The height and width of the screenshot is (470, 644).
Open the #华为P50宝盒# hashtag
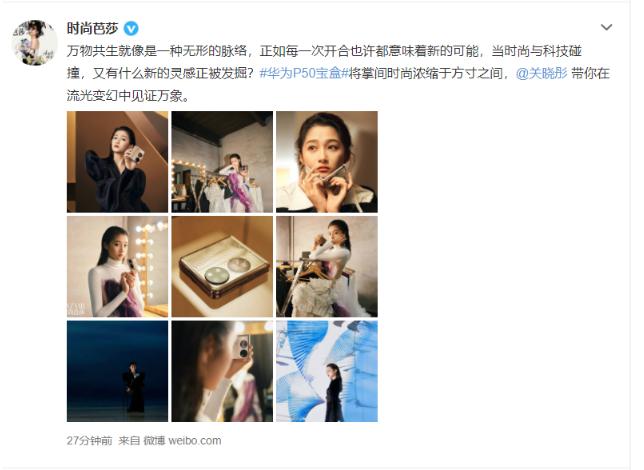coord(304,74)
